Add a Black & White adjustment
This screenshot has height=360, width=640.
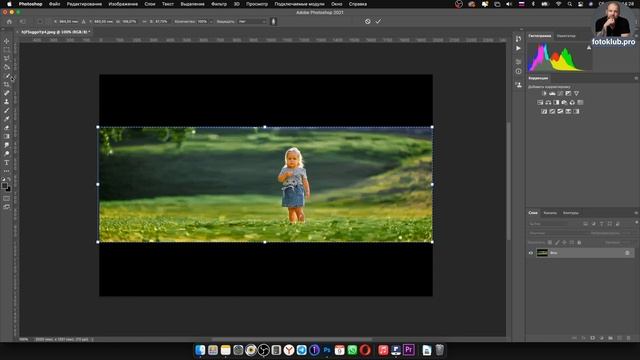coord(556,102)
